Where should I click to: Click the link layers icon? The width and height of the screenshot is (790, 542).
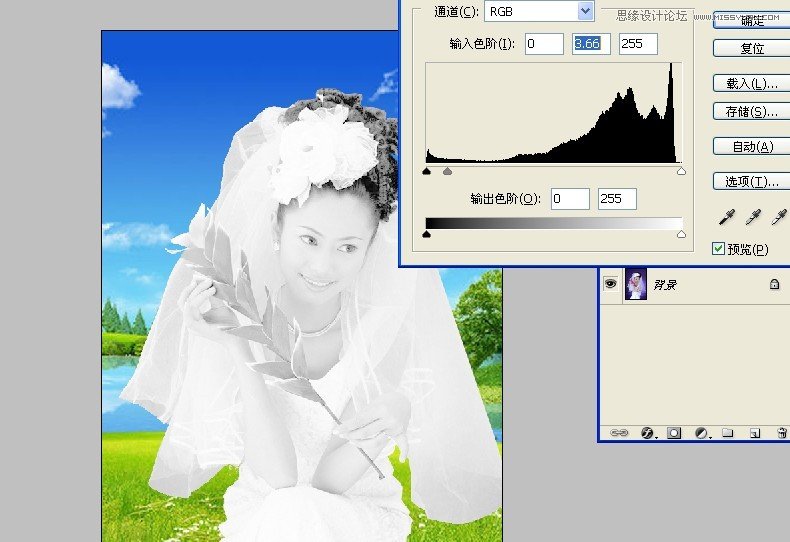[619, 433]
